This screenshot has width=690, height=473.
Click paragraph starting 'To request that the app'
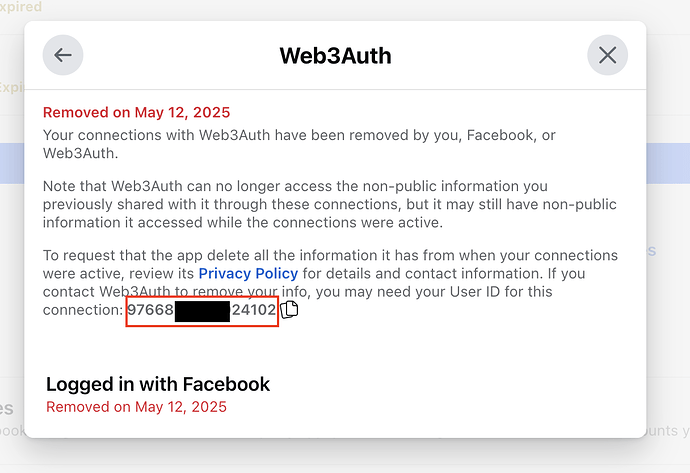(330, 282)
